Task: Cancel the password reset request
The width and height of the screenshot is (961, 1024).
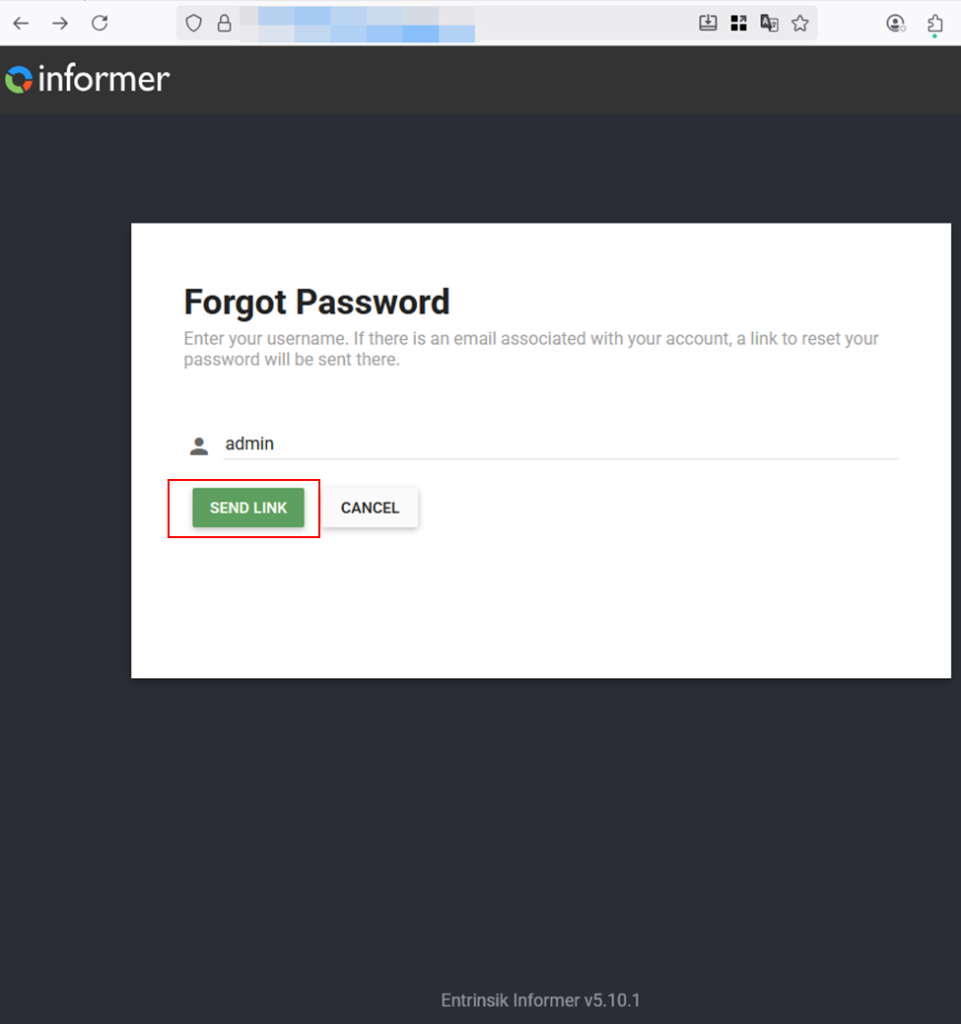Action: pos(370,507)
